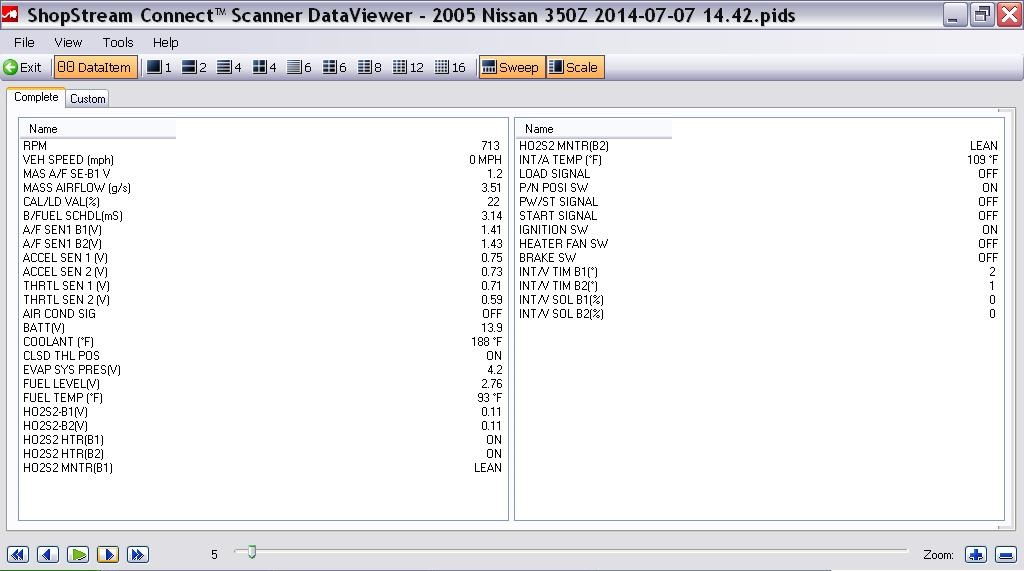Click the frame position slider handle

251,552
